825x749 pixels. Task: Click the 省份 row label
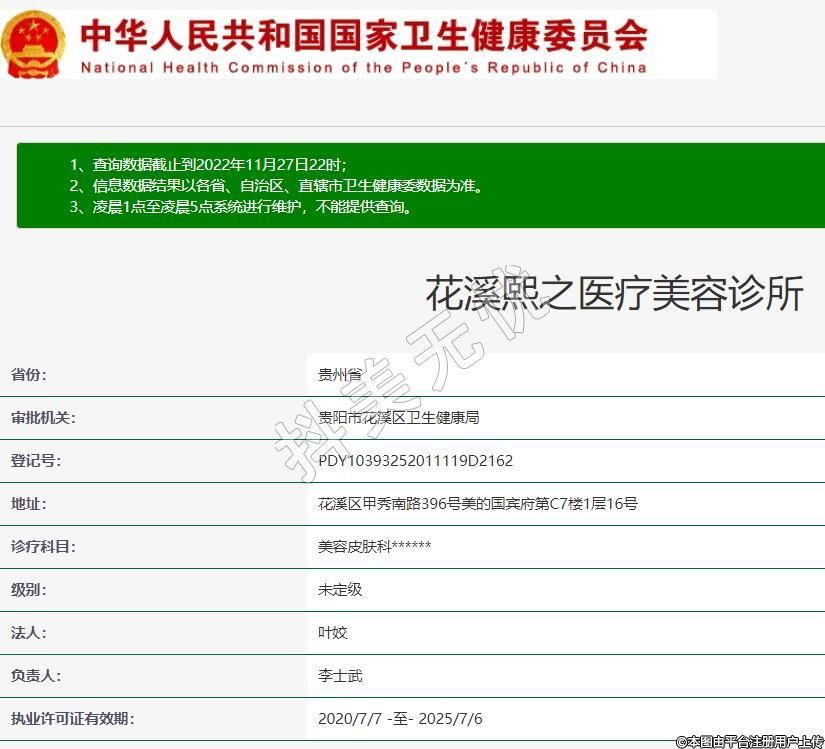point(29,375)
